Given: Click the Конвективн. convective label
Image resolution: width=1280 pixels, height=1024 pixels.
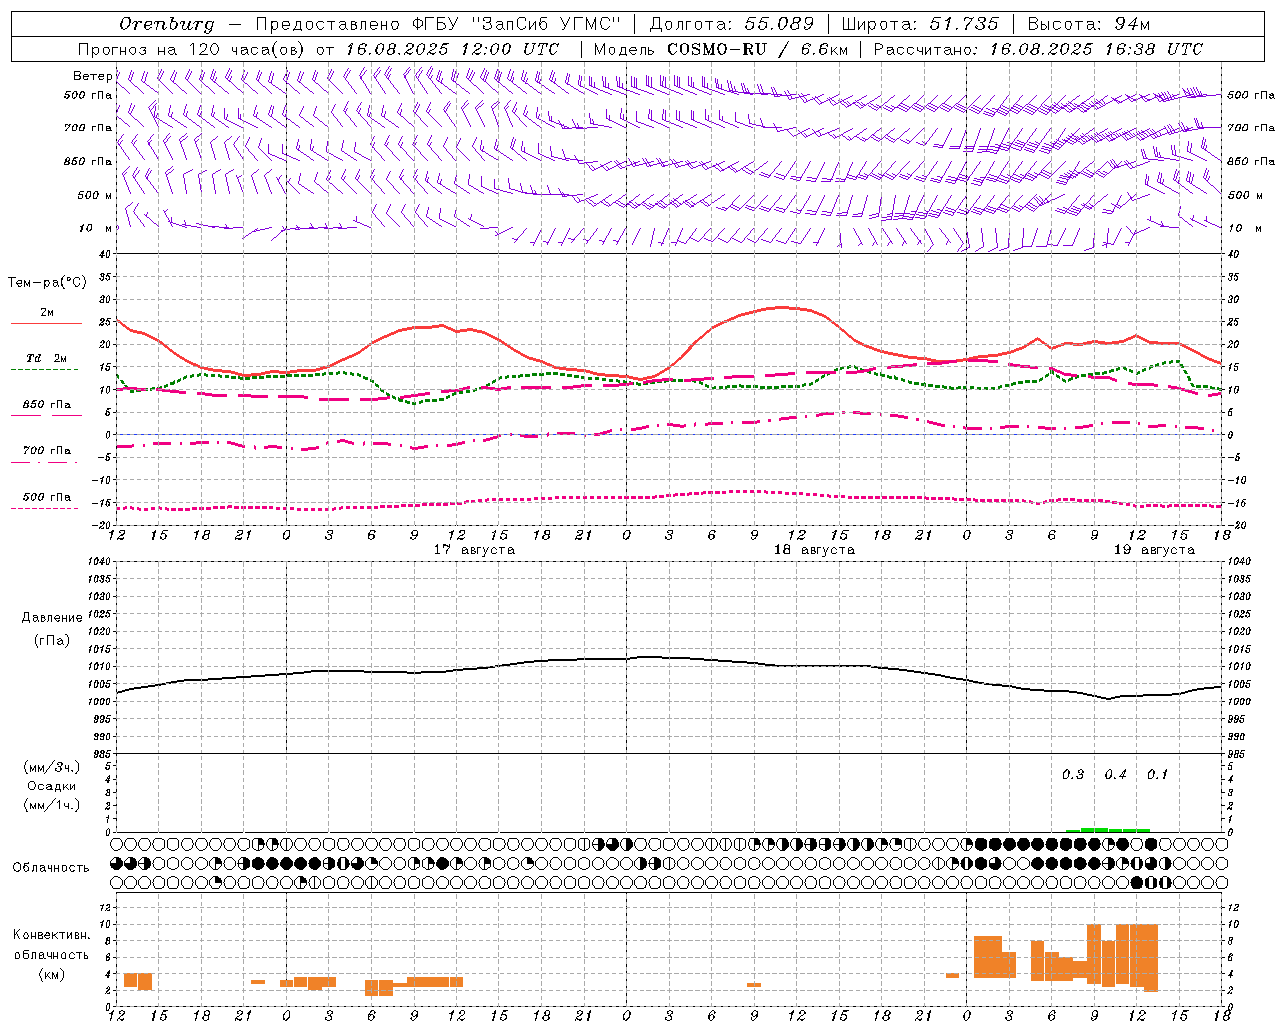Looking at the screenshot, I should pos(52,935).
